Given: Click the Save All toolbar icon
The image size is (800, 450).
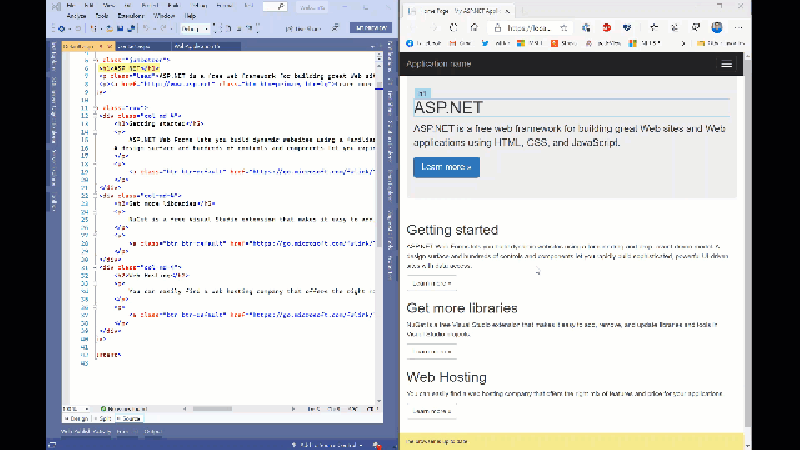Looking at the screenshot, I should [131, 29].
